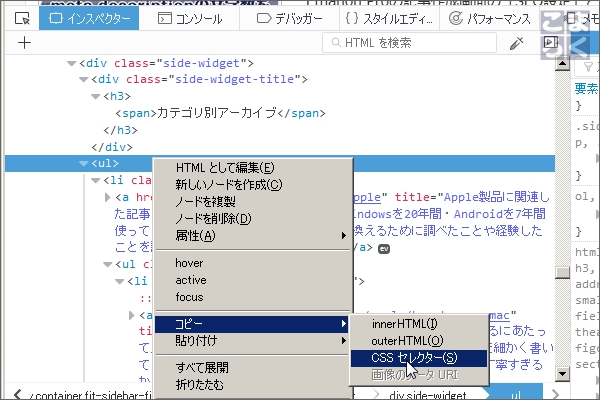Open the 属性(A) submenu
The image size is (600, 400).
point(253,235)
